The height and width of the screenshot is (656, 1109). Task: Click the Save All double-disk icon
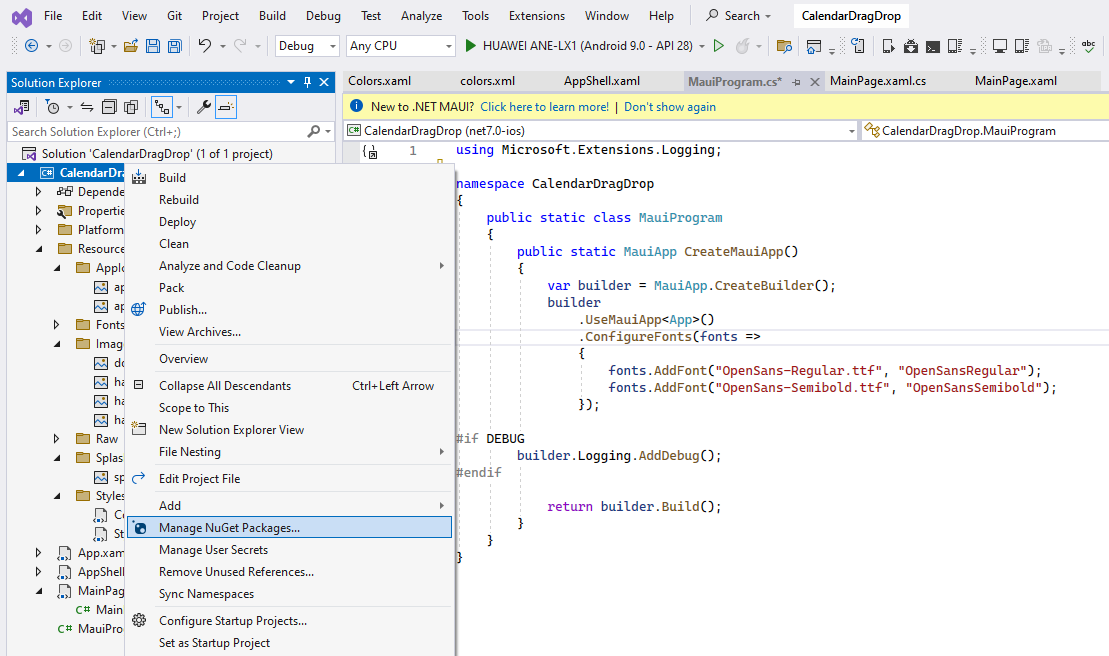pos(175,46)
